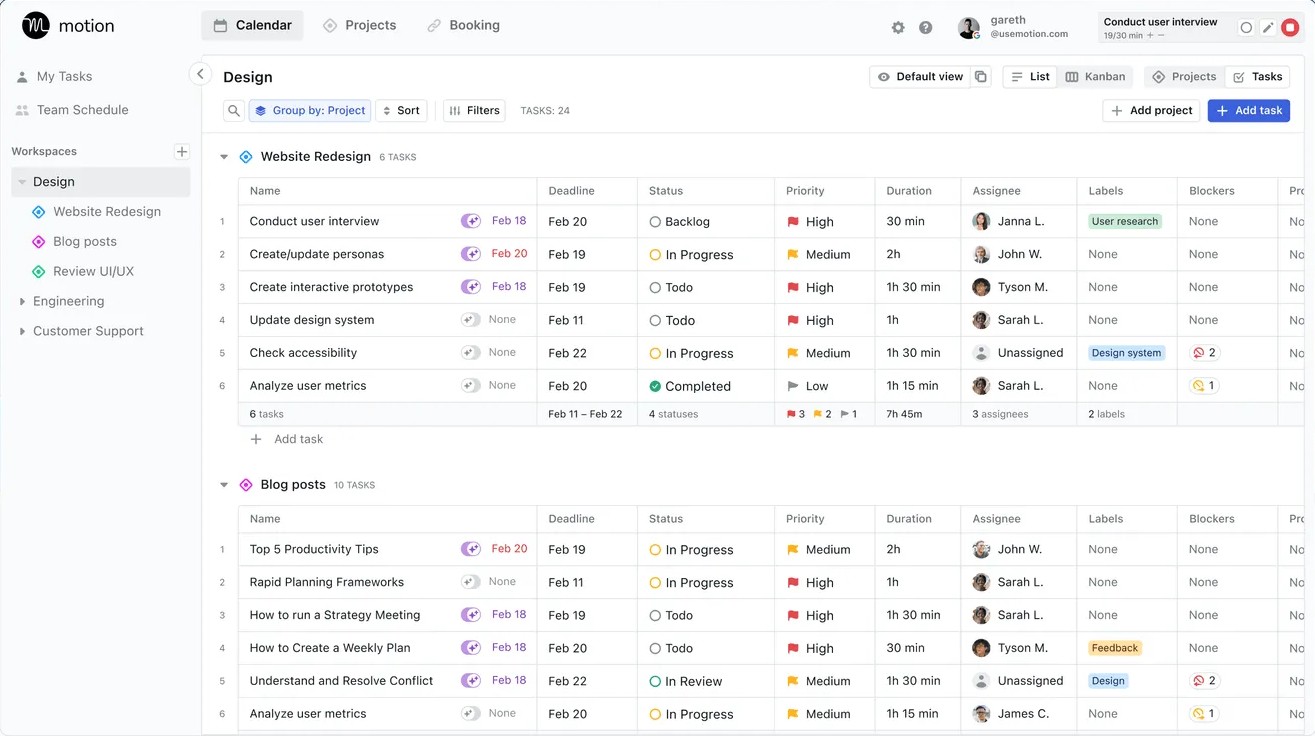Click the User research label tag
Screen dimensions: 1315x736
1125,221
